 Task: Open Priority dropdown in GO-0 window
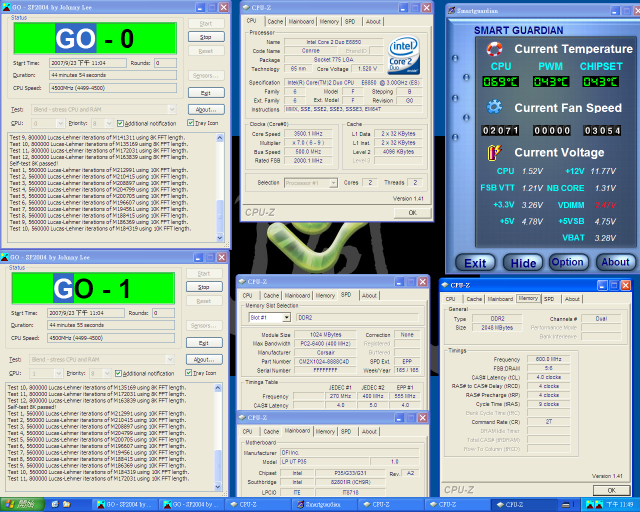tap(109, 123)
